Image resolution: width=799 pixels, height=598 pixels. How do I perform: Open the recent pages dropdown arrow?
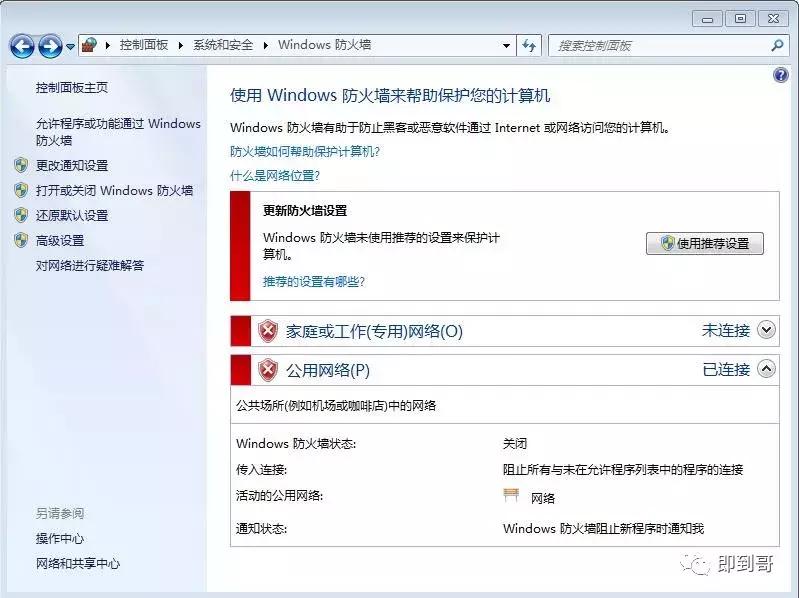70,47
